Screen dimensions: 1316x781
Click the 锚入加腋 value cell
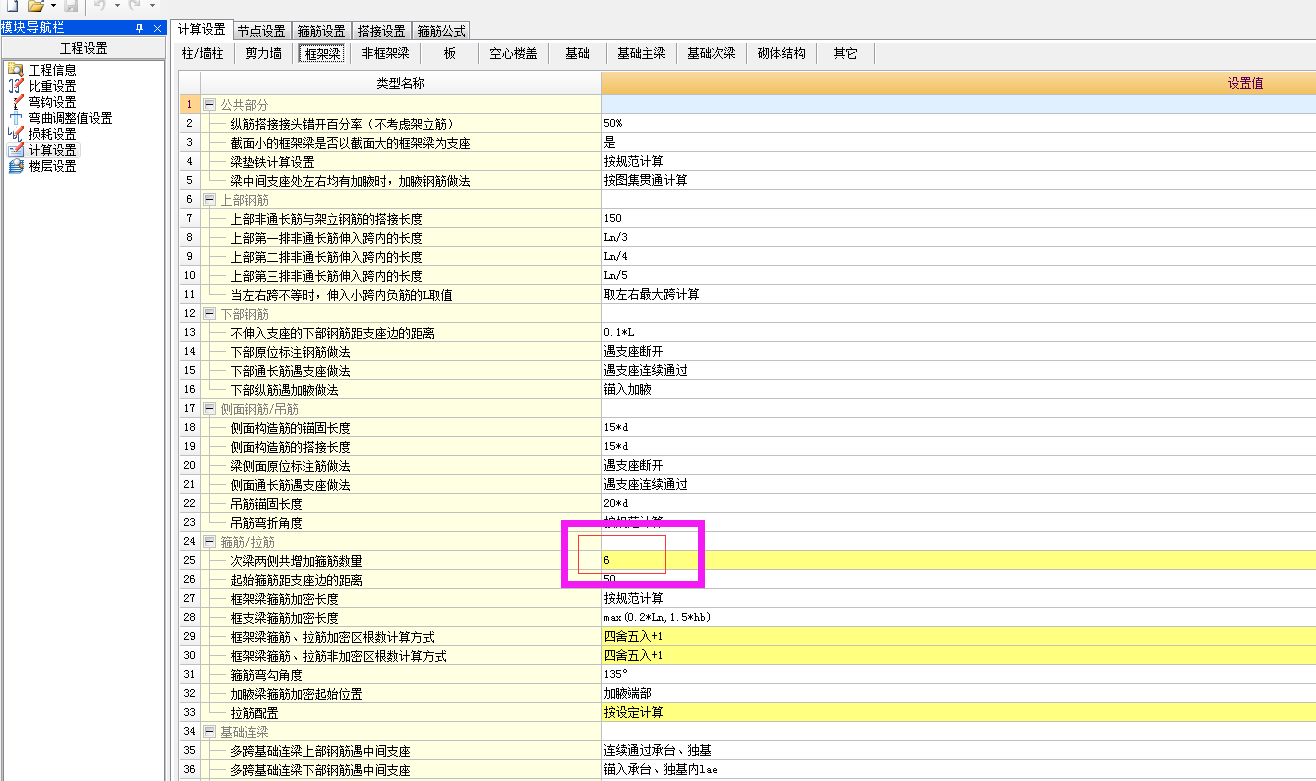(x=959, y=390)
